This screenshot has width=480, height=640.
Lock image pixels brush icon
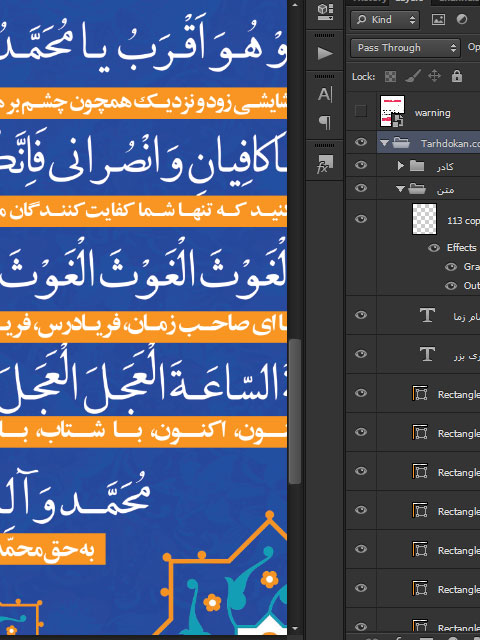(412, 76)
